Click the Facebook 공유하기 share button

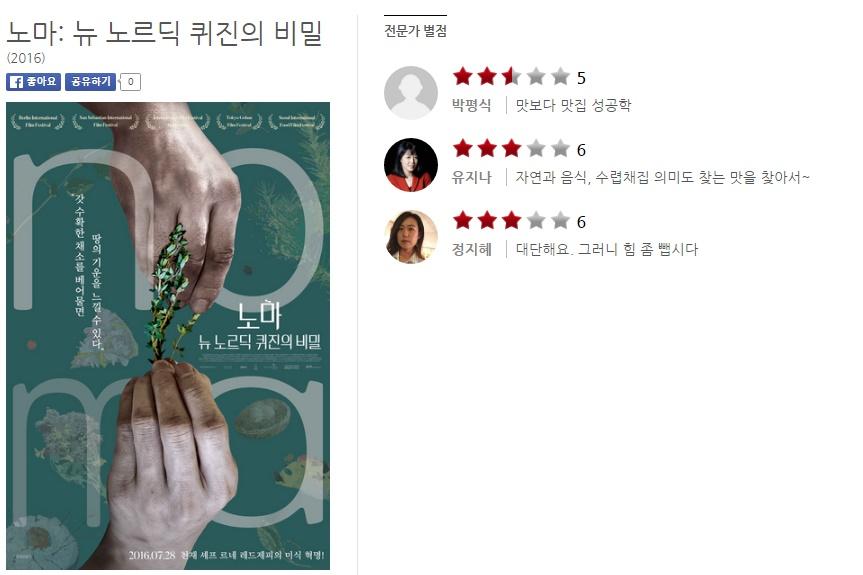coord(90,81)
